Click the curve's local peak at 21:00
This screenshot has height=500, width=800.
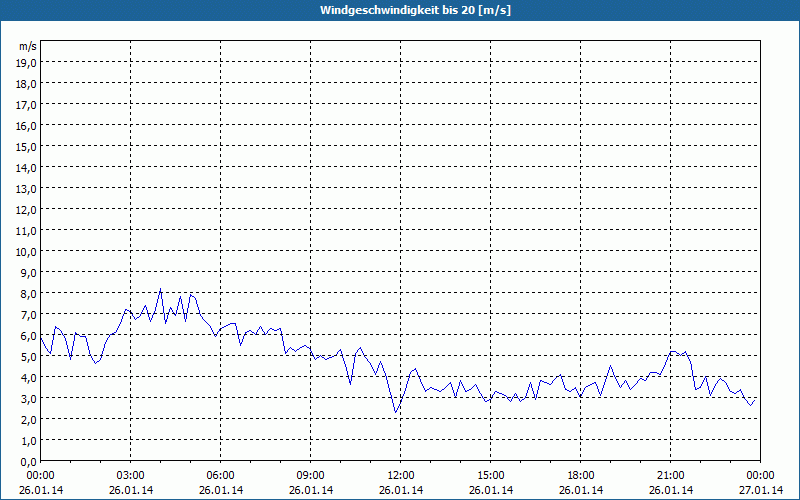pos(673,352)
